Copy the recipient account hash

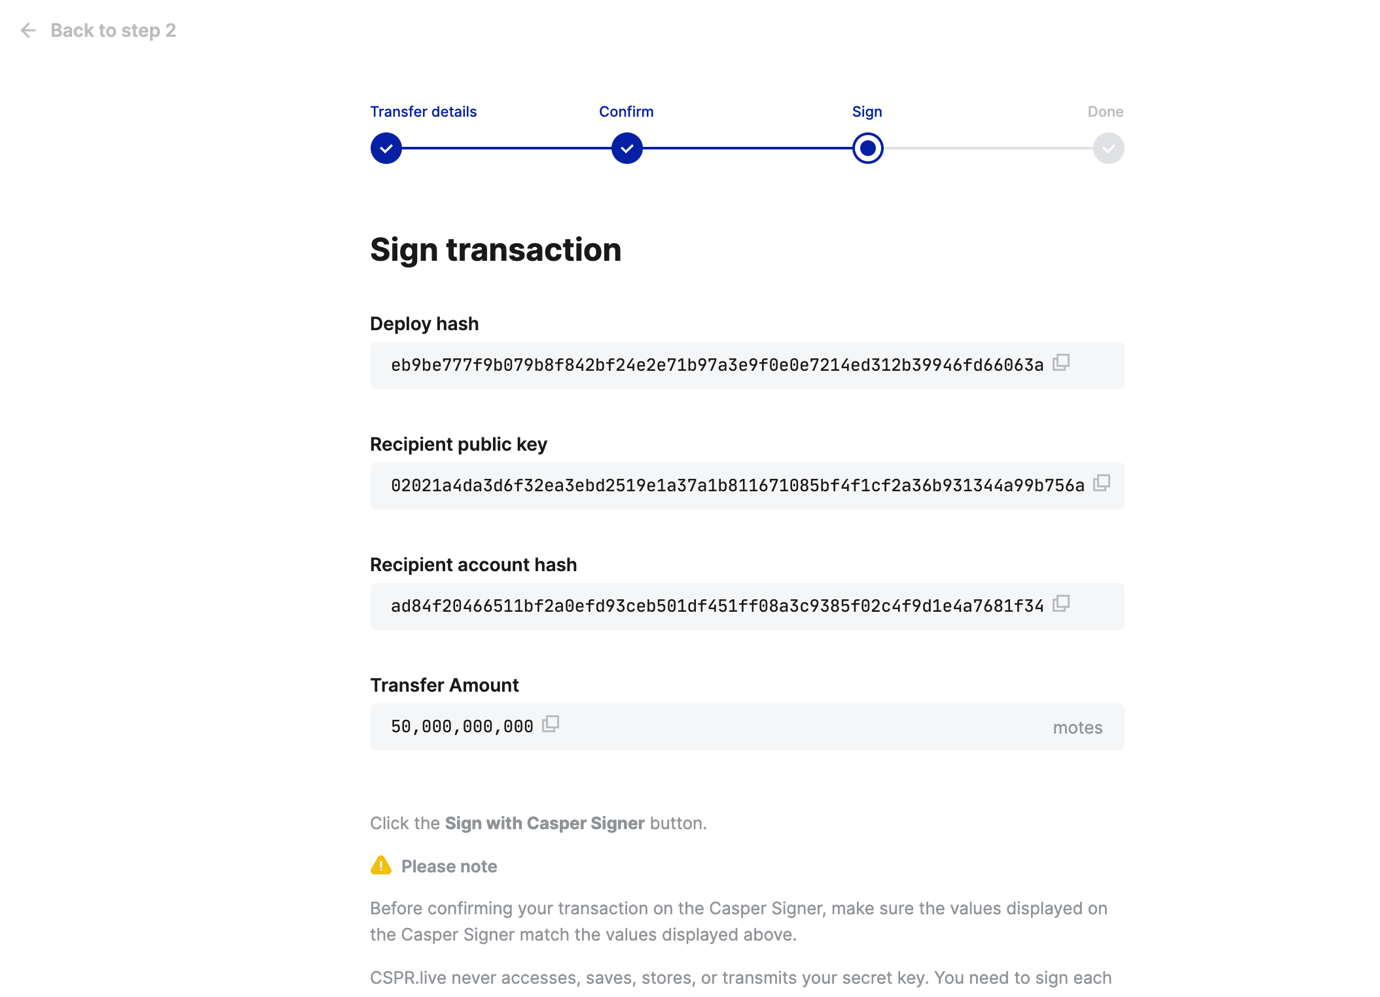pos(1061,604)
